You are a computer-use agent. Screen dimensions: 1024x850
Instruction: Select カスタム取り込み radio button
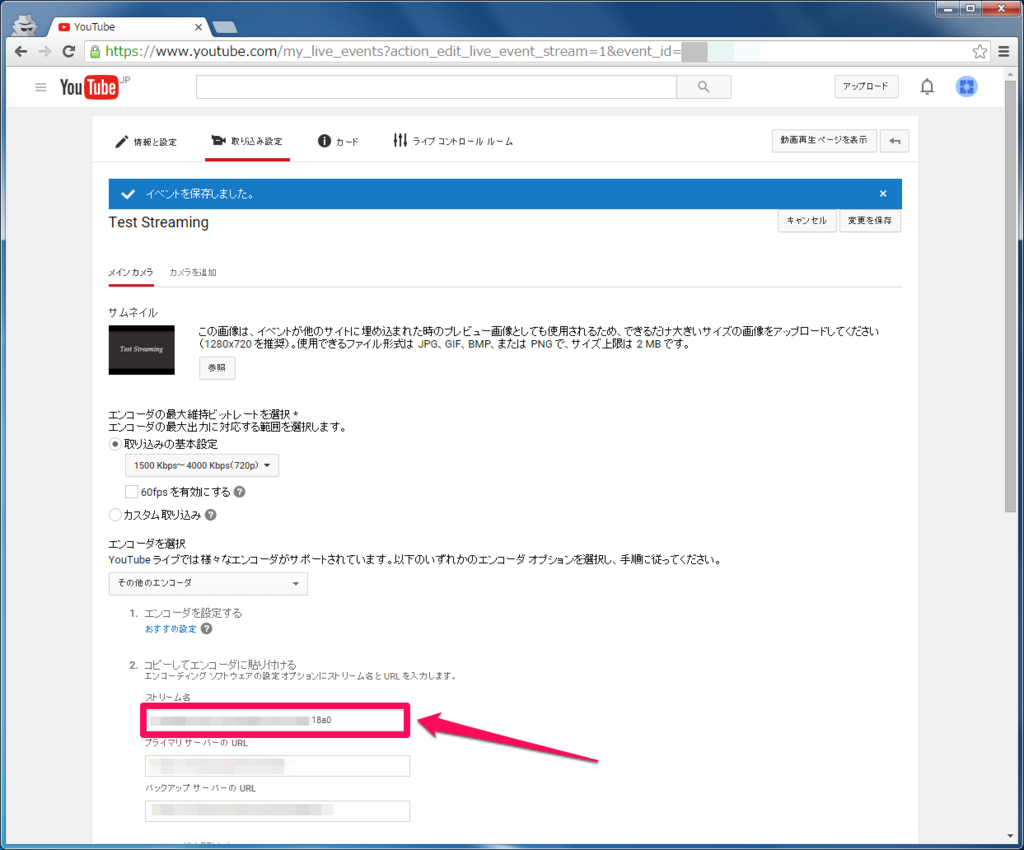115,514
